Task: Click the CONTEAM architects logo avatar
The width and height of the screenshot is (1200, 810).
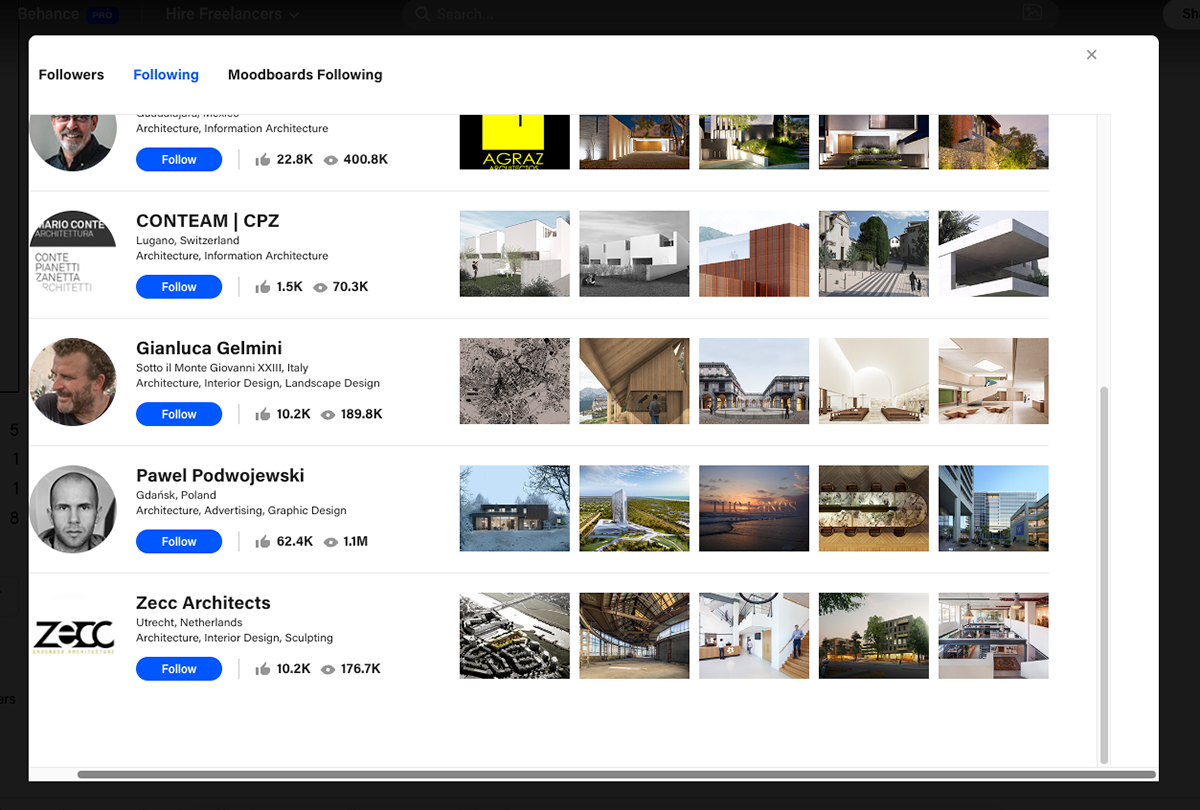Action: coord(73,254)
